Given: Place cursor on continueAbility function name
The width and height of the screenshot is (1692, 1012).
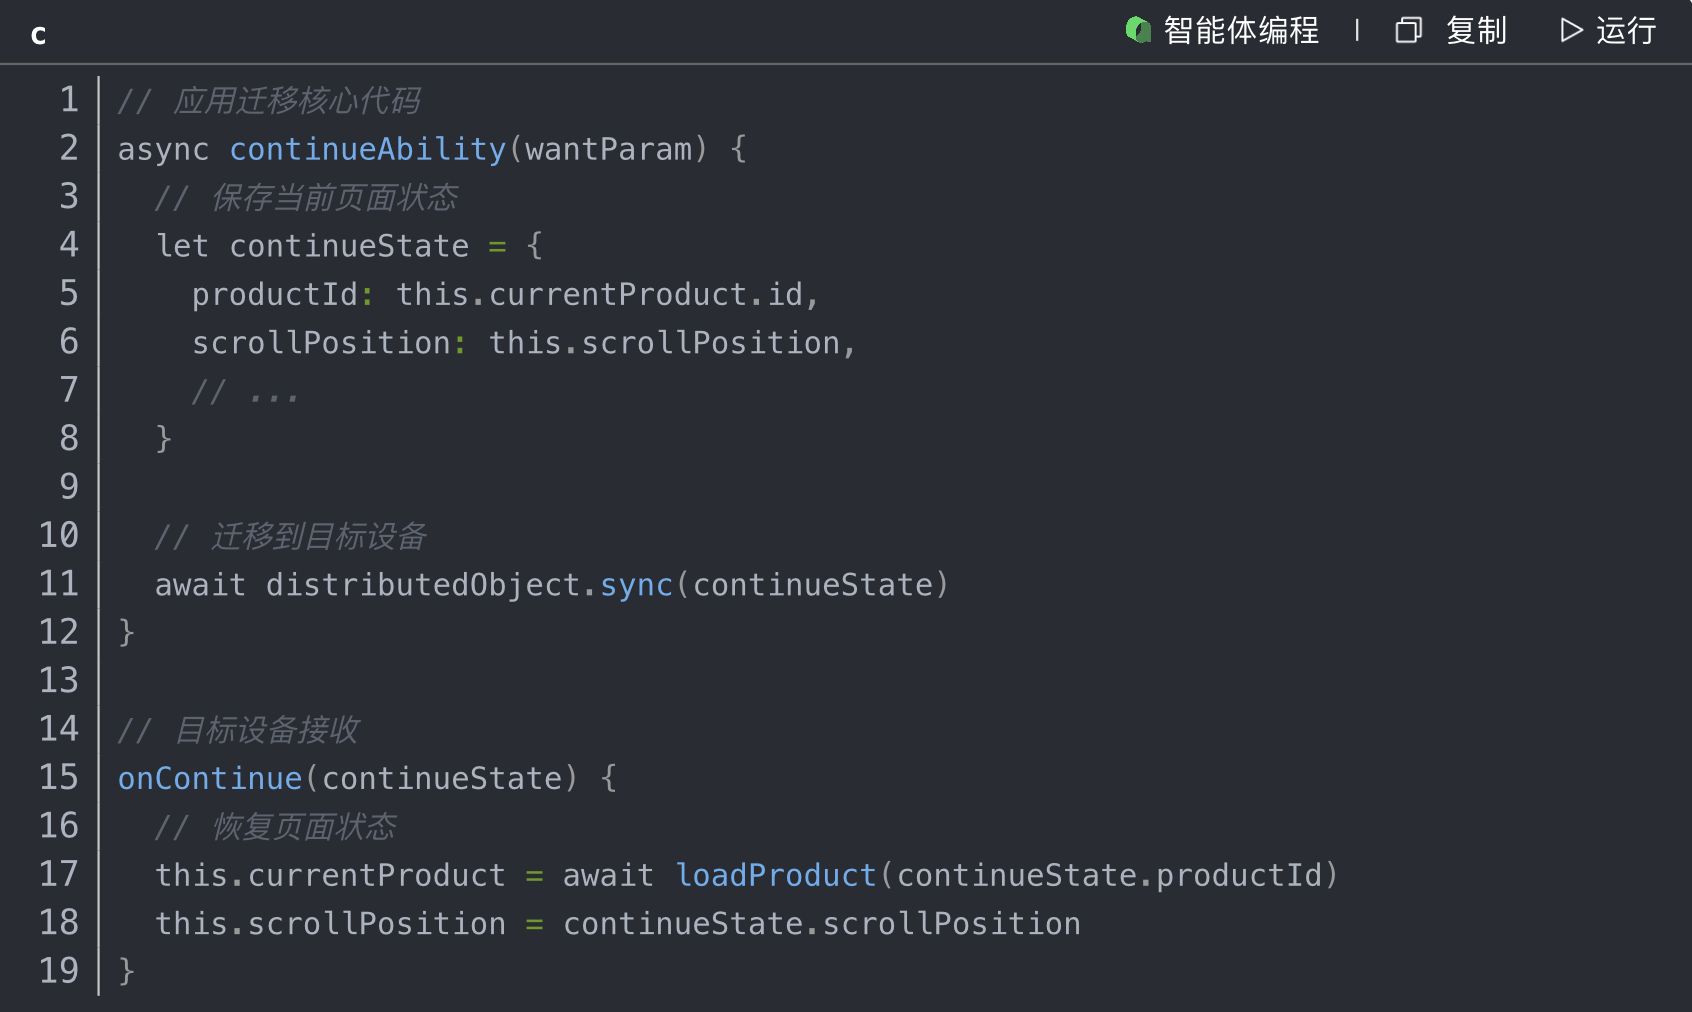Looking at the screenshot, I should pyautogui.click(x=368, y=149).
